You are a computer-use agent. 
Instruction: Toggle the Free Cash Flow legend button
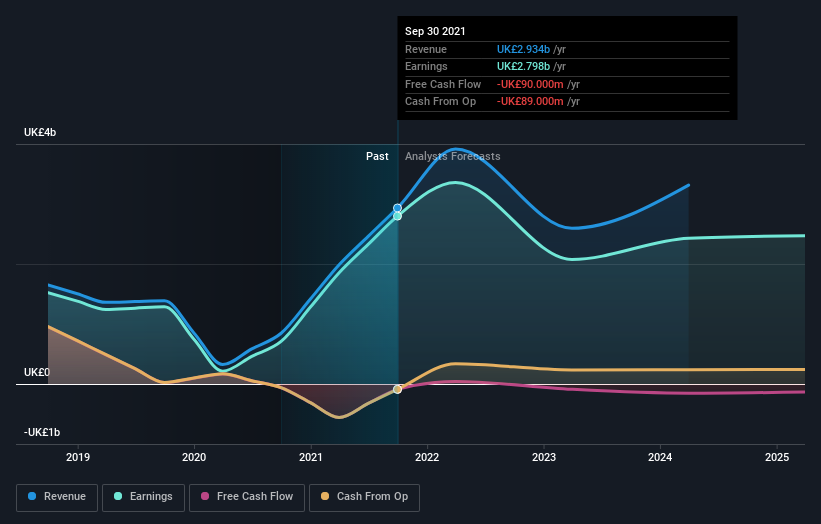pos(247,497)
